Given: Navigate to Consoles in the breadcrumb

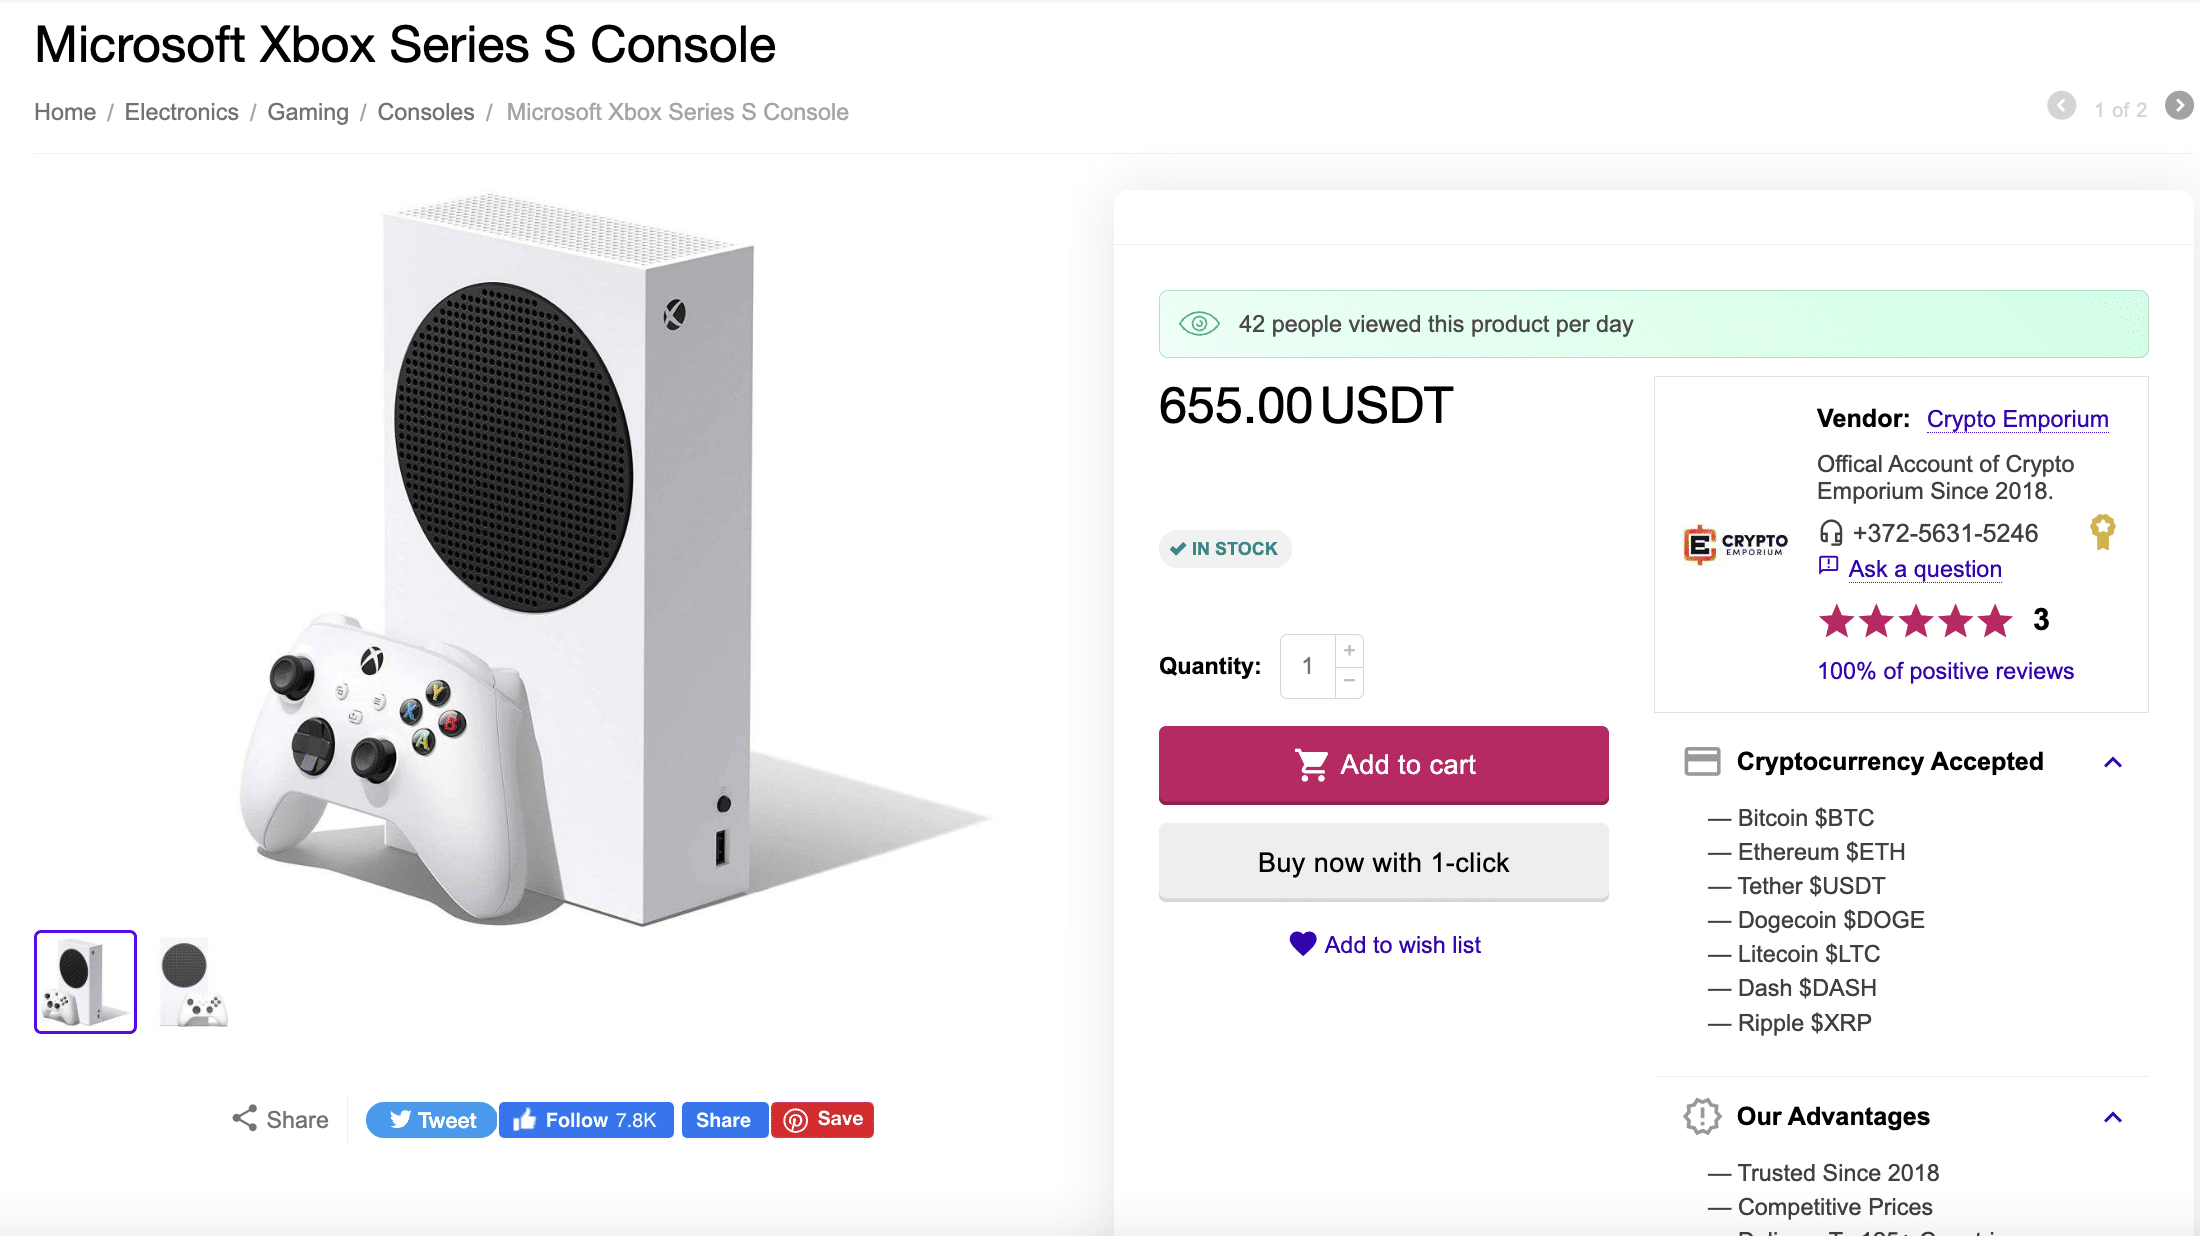Looking at the screenshot, I should (425, 112).
